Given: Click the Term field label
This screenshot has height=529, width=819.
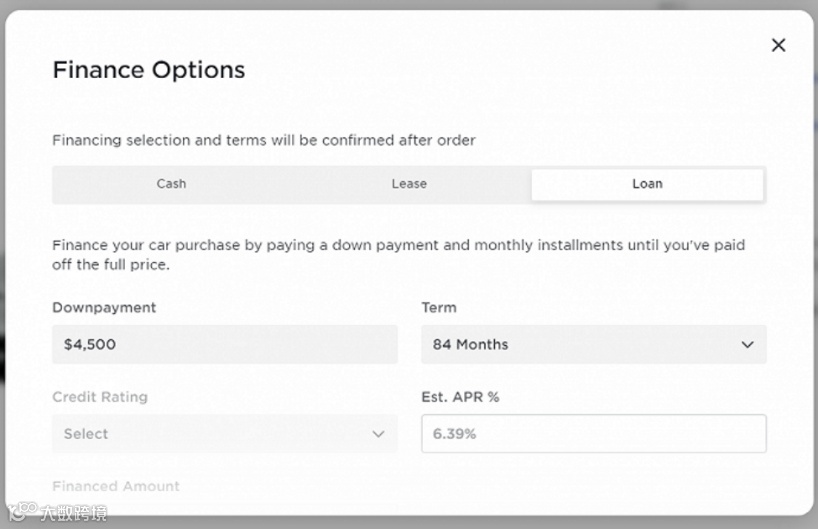Looking at the screenshot, I should [x=439, y=308].
